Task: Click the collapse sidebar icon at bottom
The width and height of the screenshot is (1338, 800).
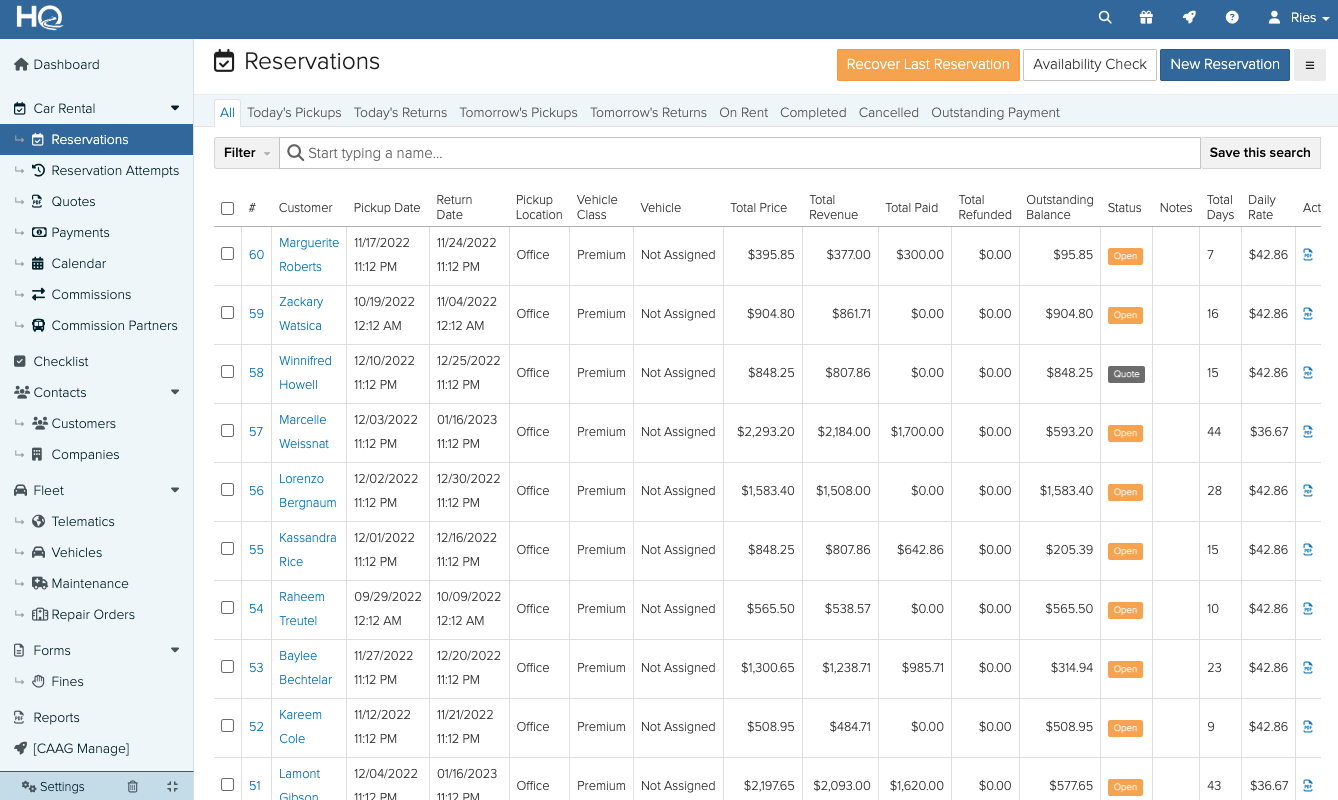Action: tap(173, 787)
